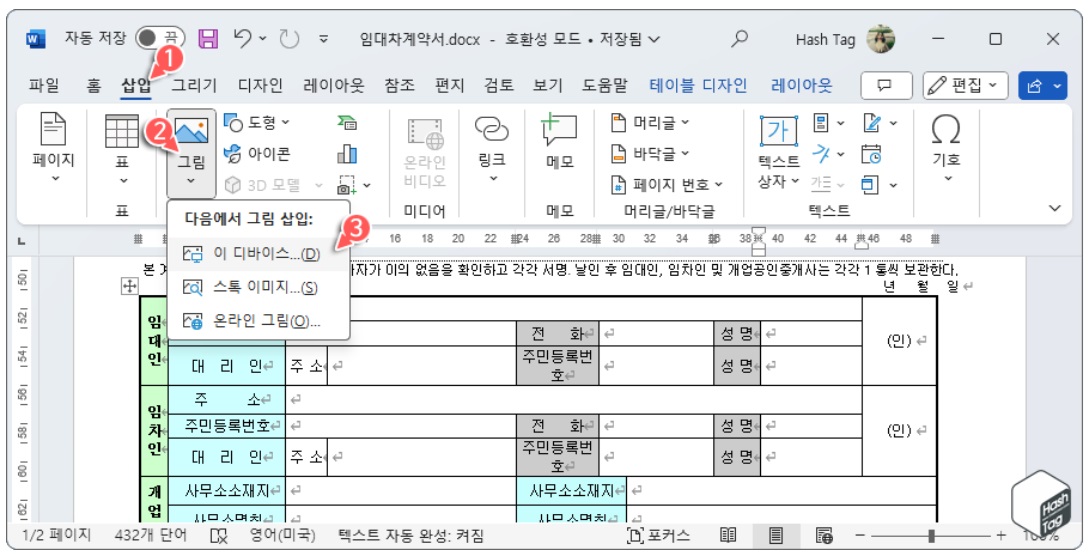Open the 표 table insert button
The image size is (1088, 554).
pyautogui.click(x=122, y=149)
